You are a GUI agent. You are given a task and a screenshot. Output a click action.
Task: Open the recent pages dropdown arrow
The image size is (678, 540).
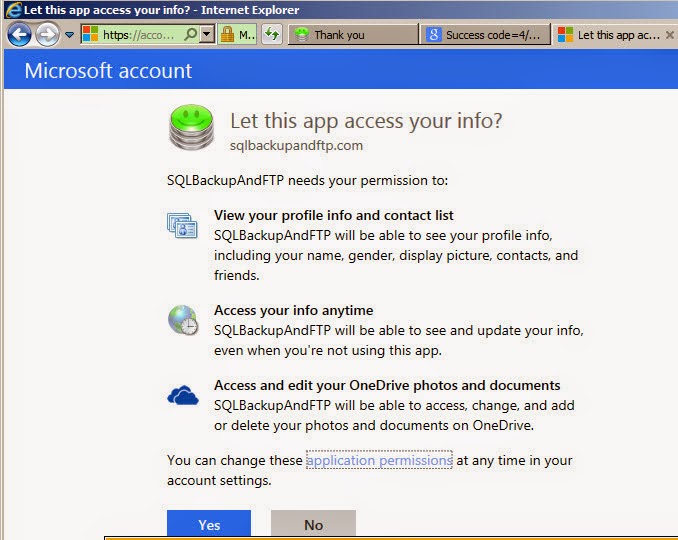[x=69, y=35]
